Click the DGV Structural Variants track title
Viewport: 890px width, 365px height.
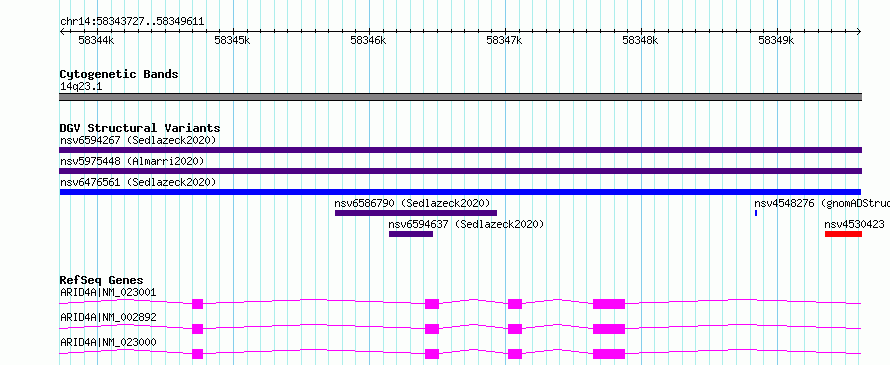tap(140, 128)
